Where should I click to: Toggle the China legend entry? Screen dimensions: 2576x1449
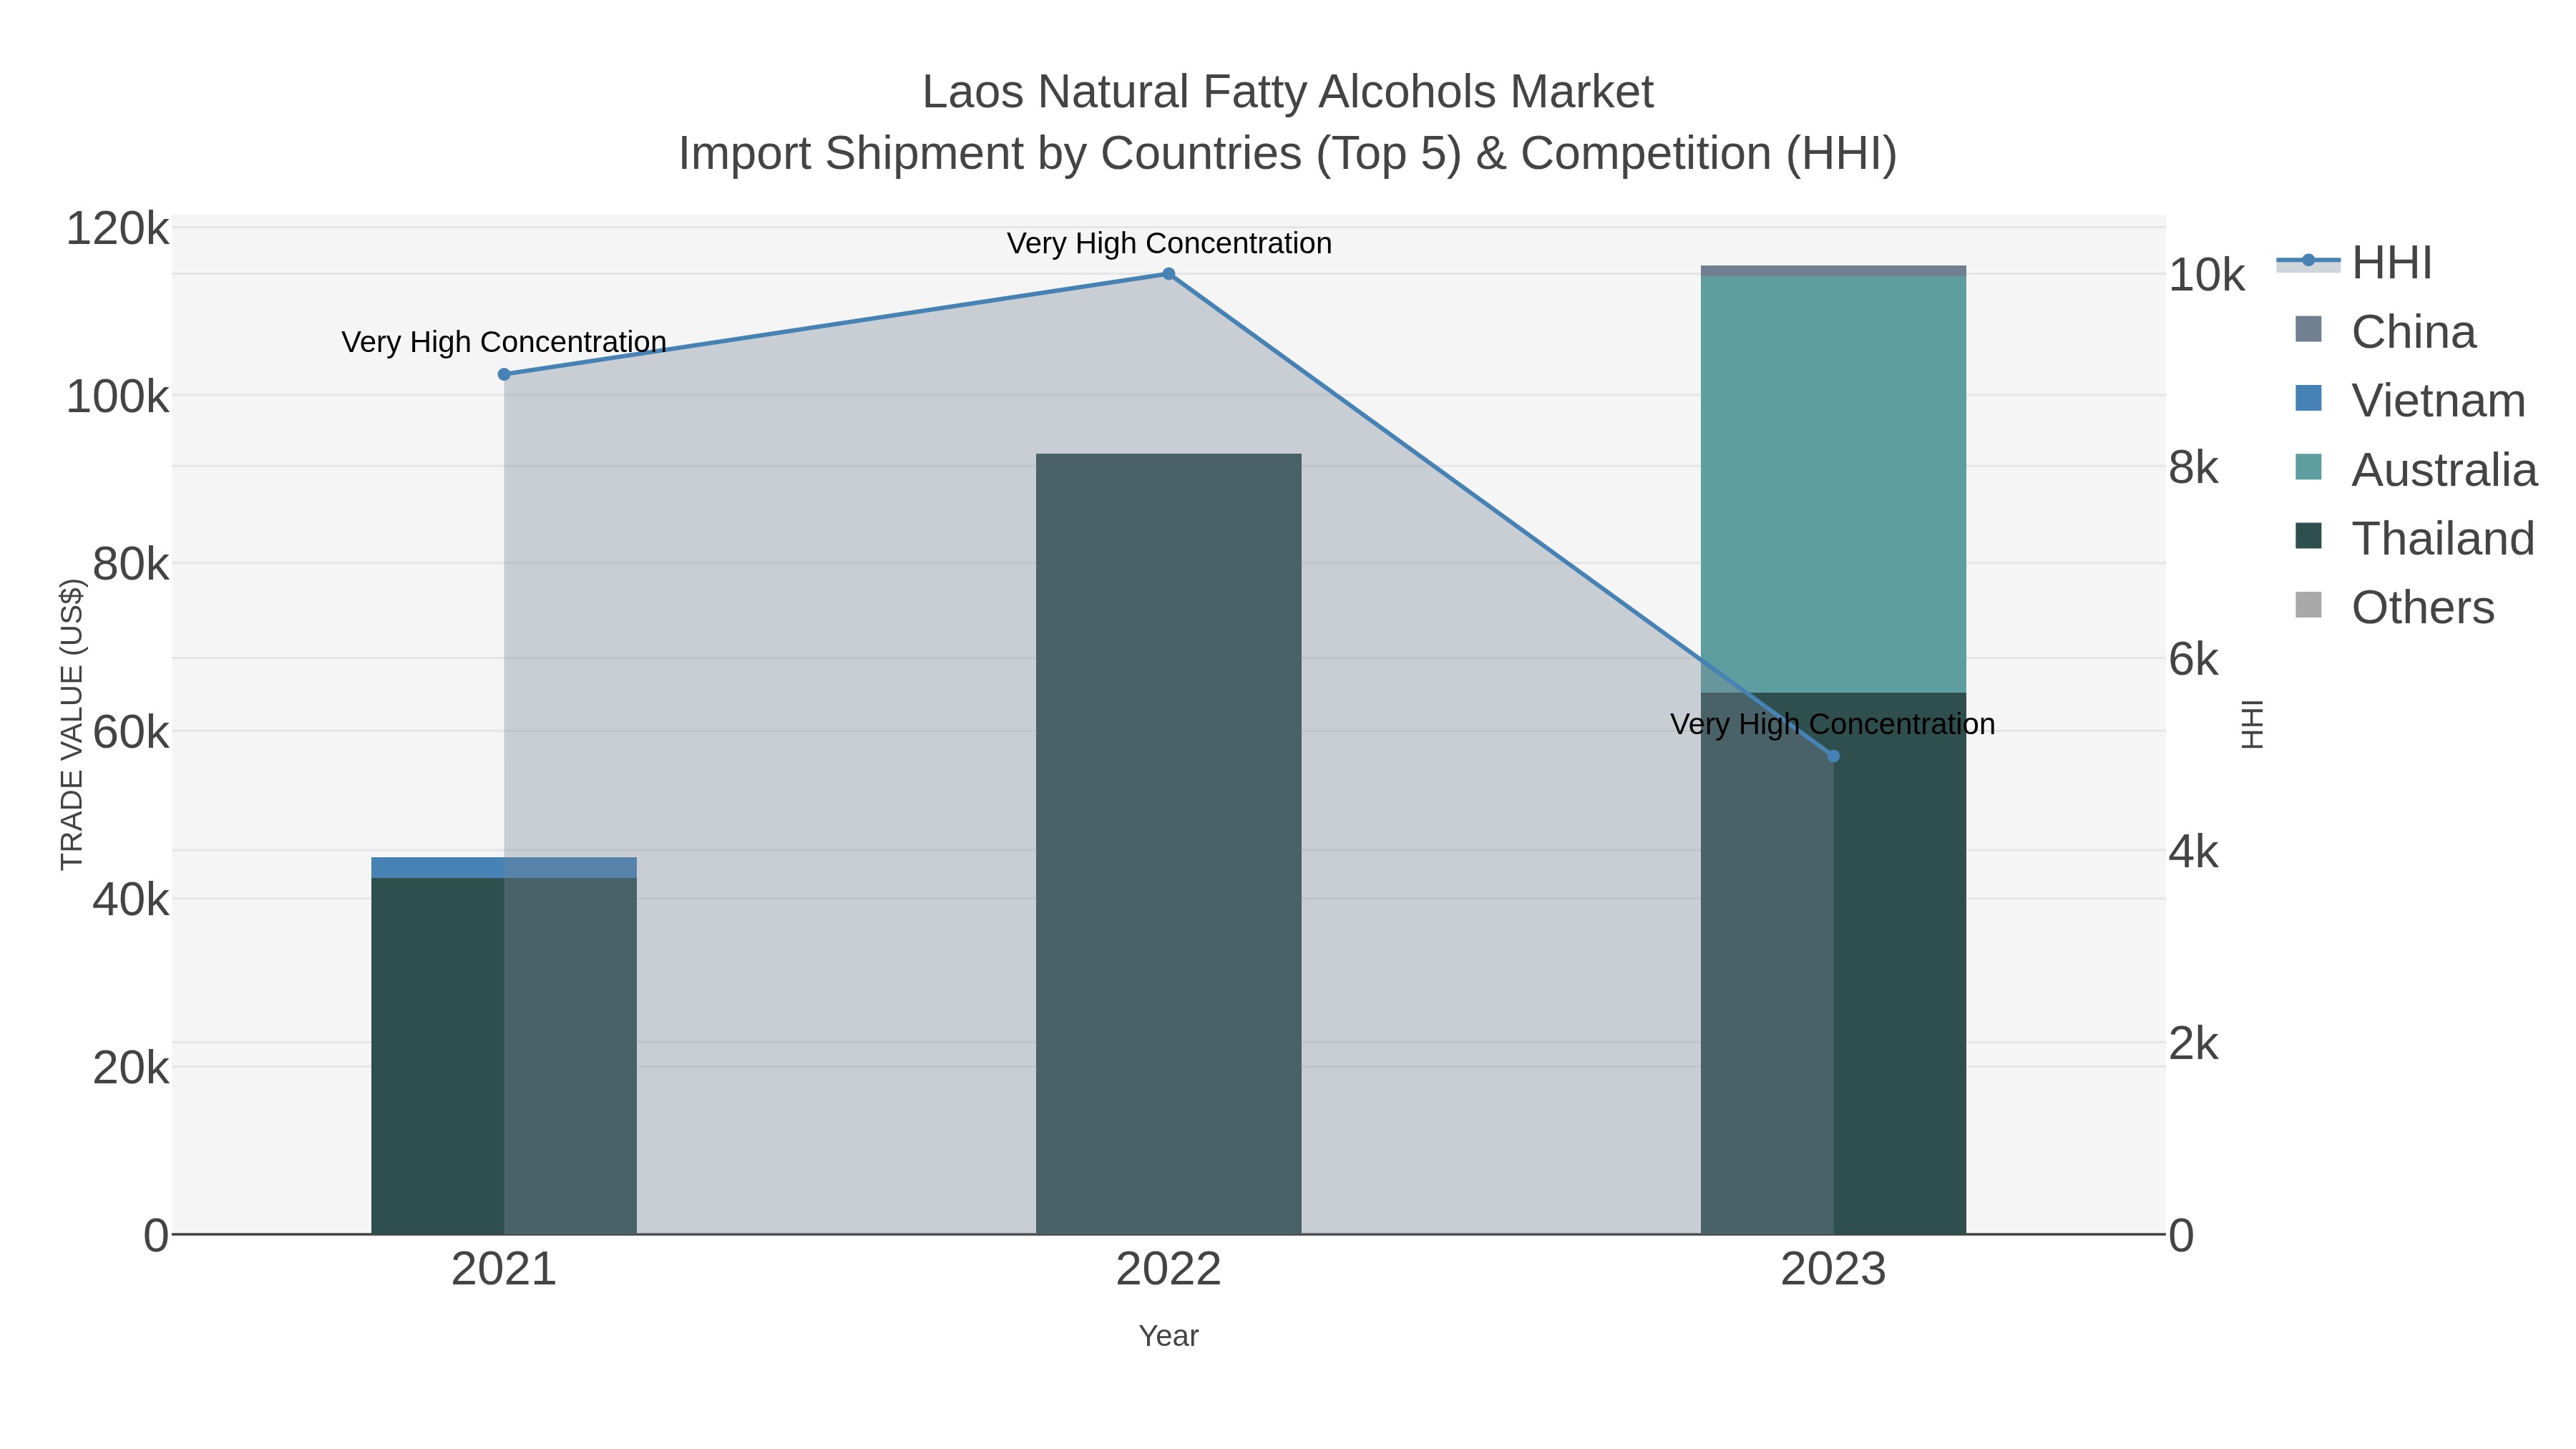pos(2386,332)
